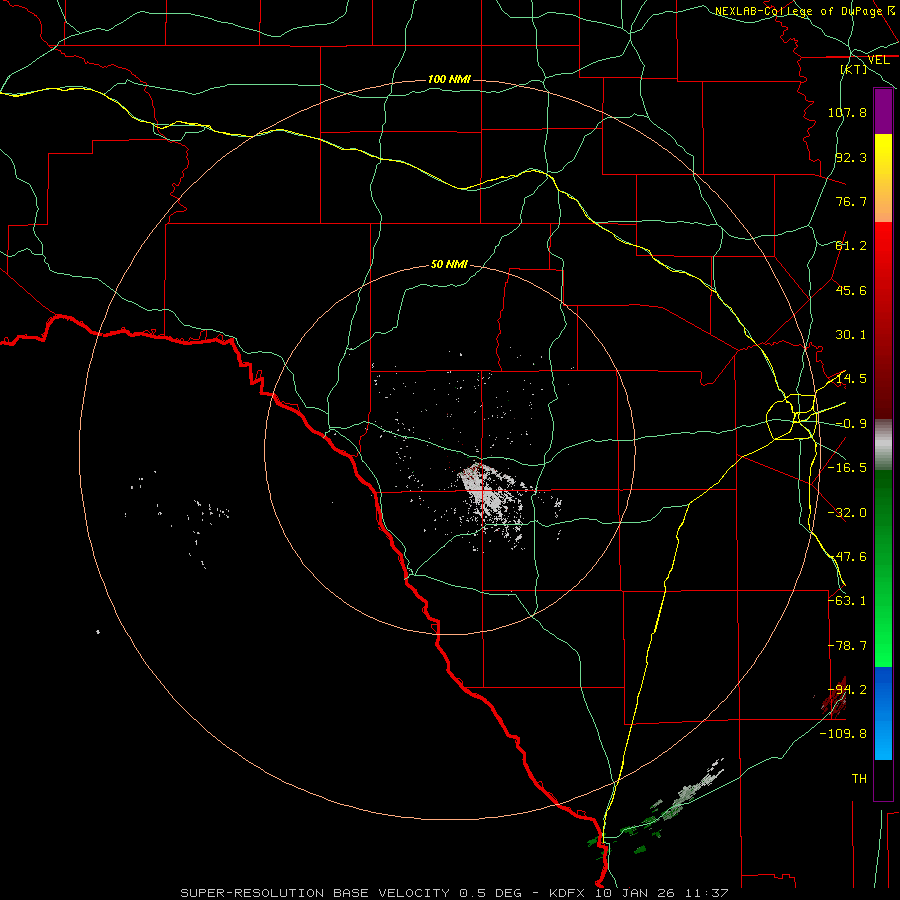Click the VEL legend title
The height and width of the screenshot is (900, 900).
pyautogui.click(x=878, y=60)
